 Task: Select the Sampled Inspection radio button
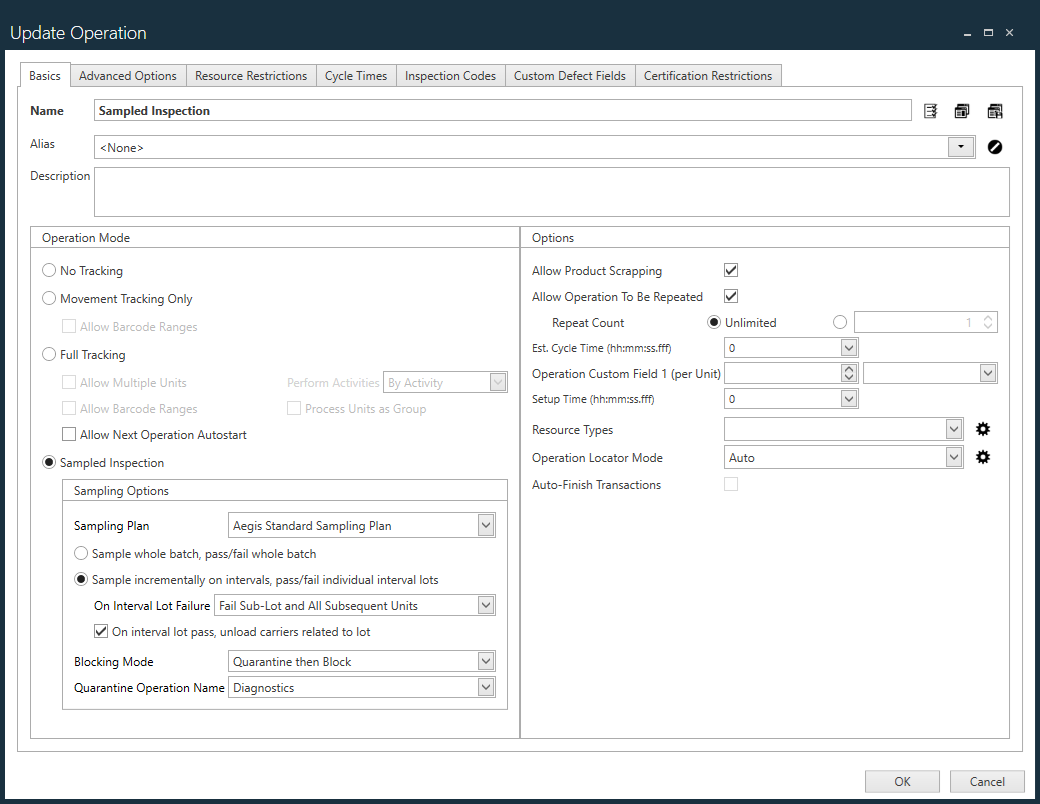49,462
